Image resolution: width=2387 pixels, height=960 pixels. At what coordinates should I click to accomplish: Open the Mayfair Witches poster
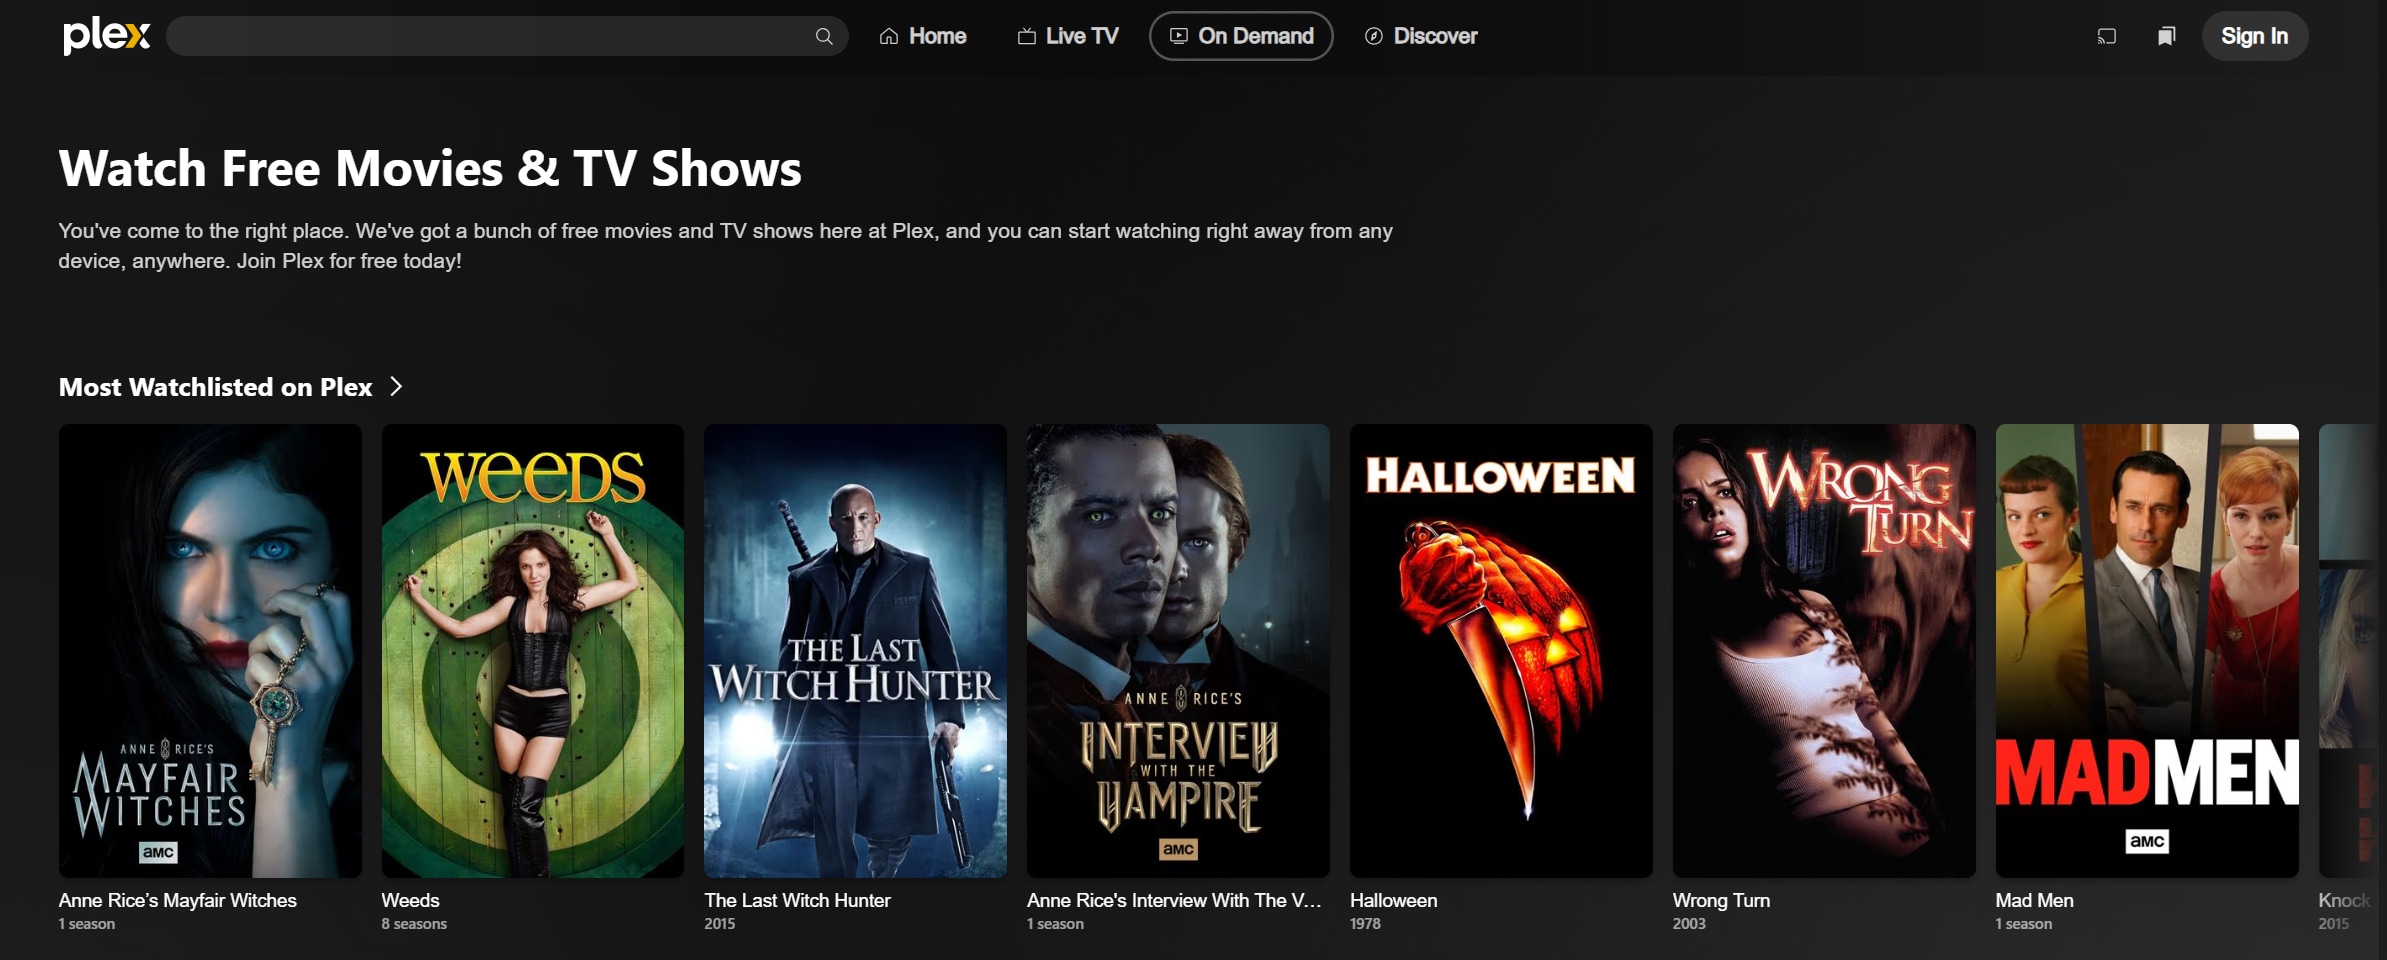pyautogui.click(x=210, y=650)
